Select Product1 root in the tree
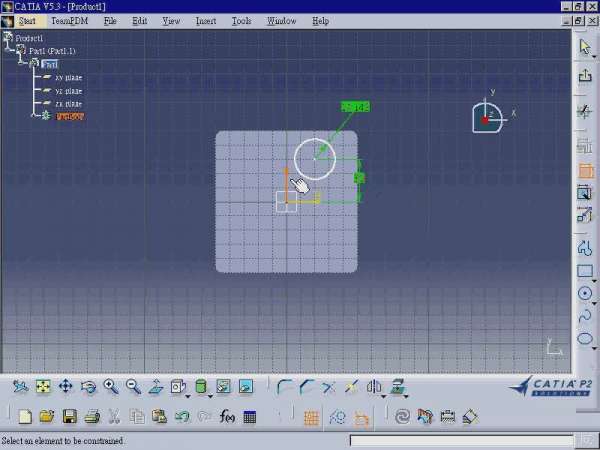600x450 pixels. [x=29, y=38]
